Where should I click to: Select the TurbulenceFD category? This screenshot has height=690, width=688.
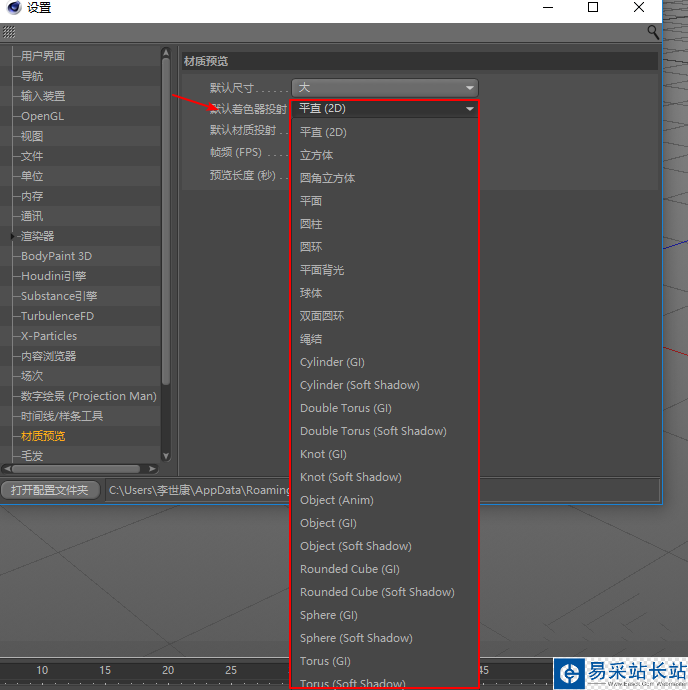(57, 316)
